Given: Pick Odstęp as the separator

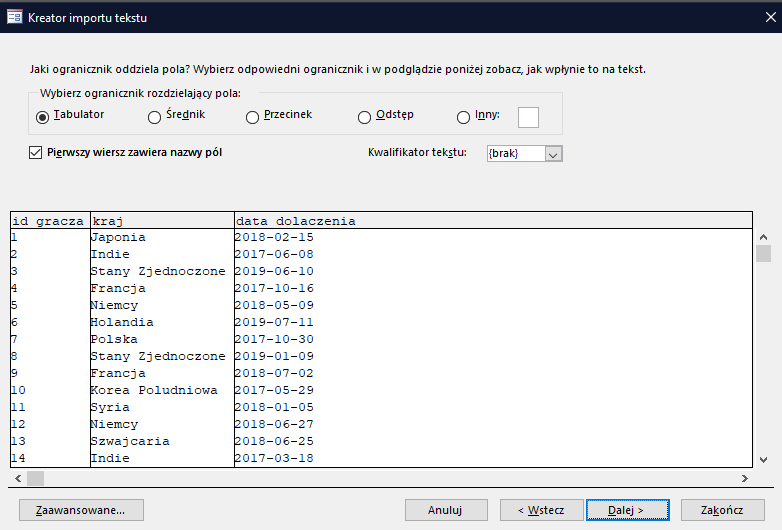Looking at the screenshot, I should point(365,117).
